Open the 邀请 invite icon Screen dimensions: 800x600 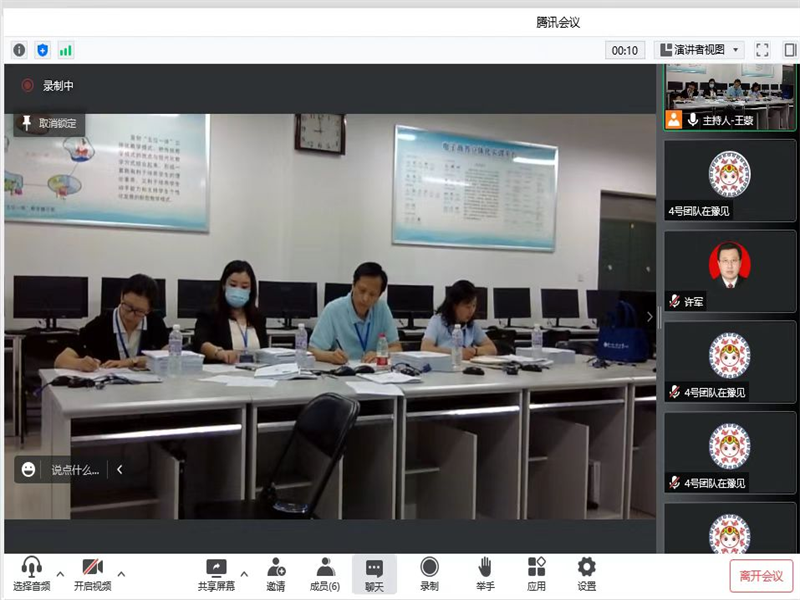coord(275,574)
